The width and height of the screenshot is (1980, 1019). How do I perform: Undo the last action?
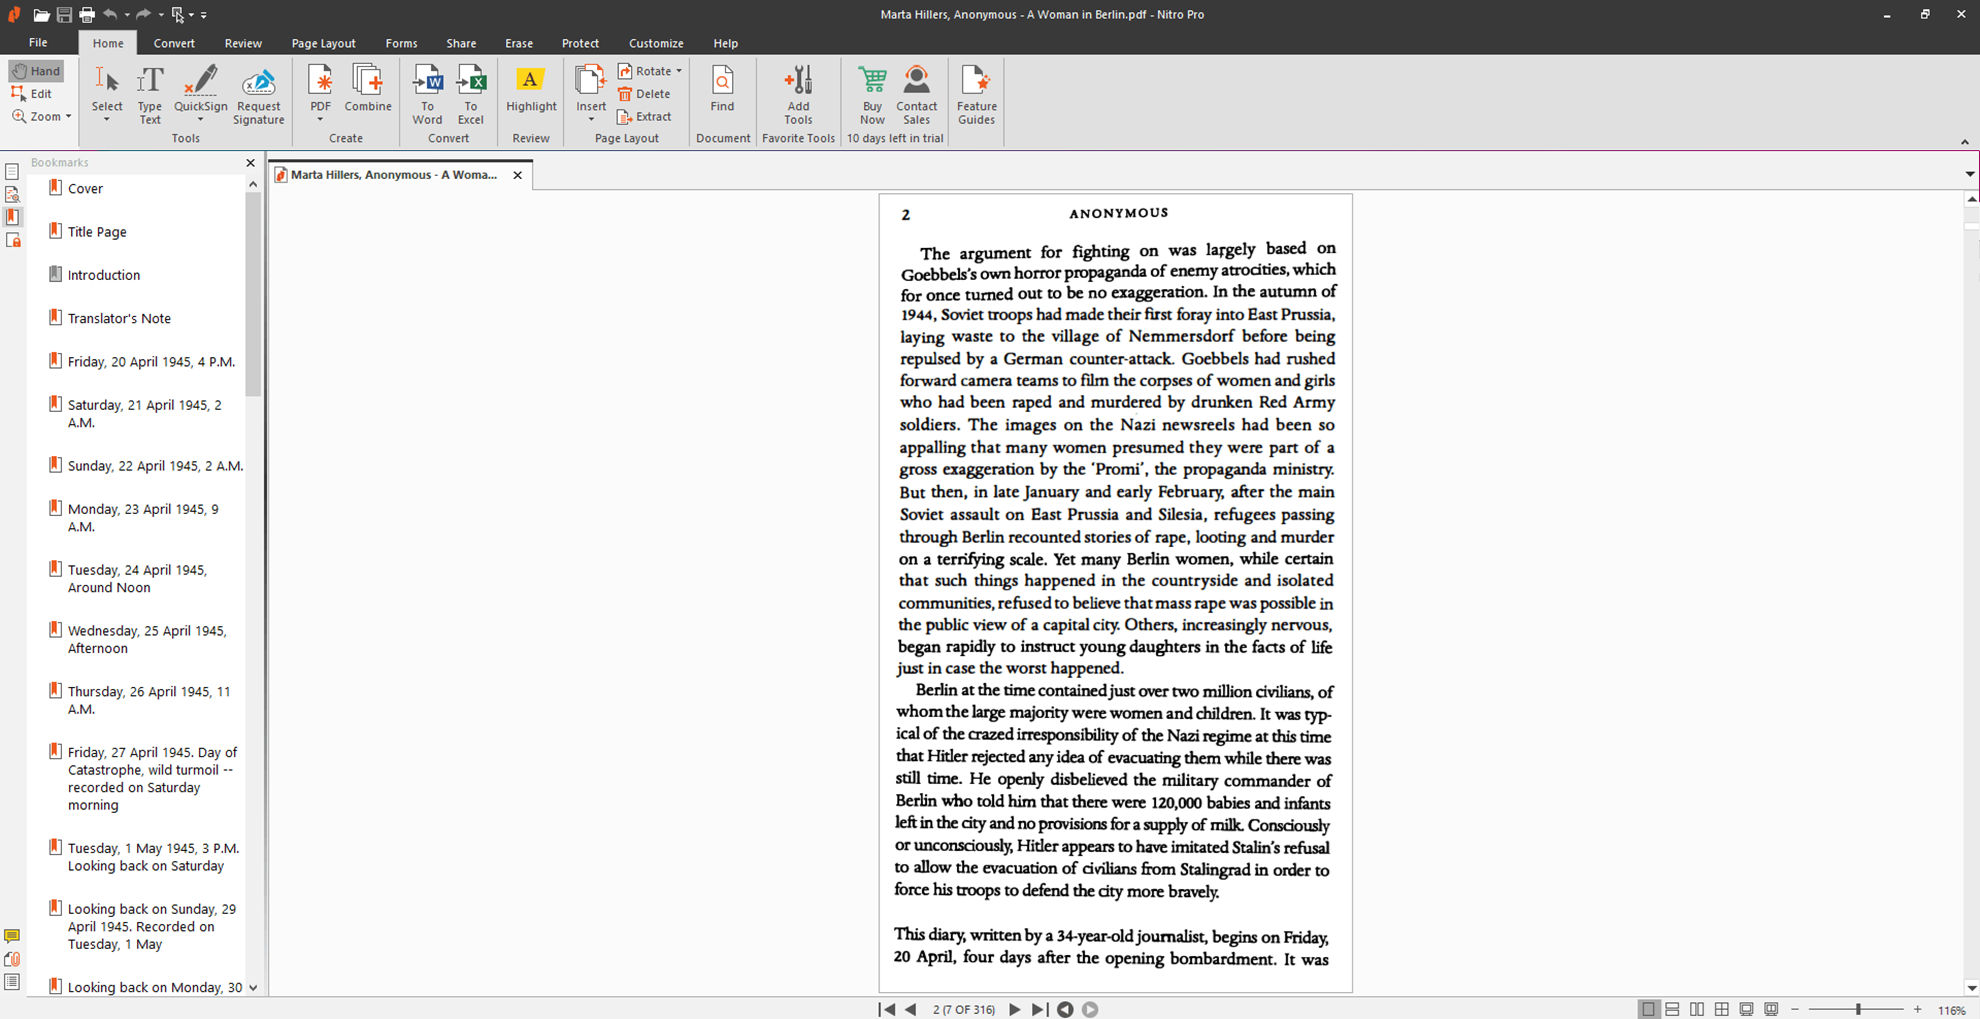110,15
